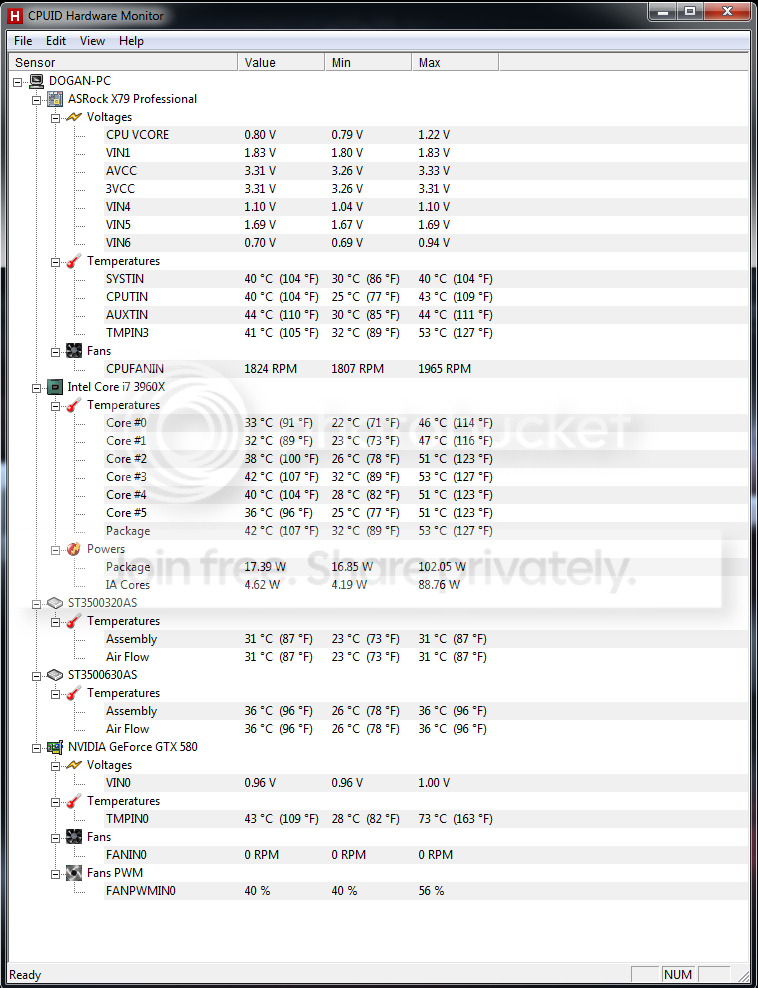Click the ST3500320AS Temperatures thermometer icon

(74, 621)
